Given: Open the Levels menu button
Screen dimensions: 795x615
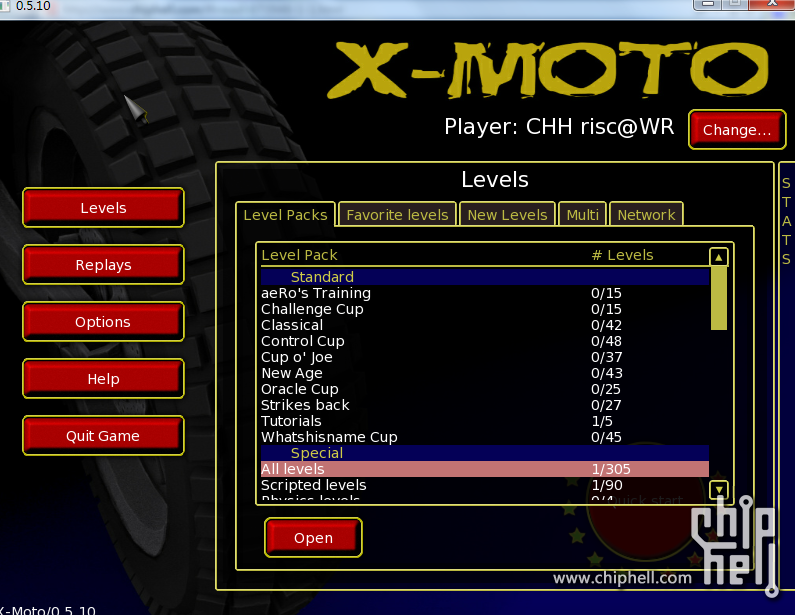Looking at the screenshot, I should click(x=103, y=207).
